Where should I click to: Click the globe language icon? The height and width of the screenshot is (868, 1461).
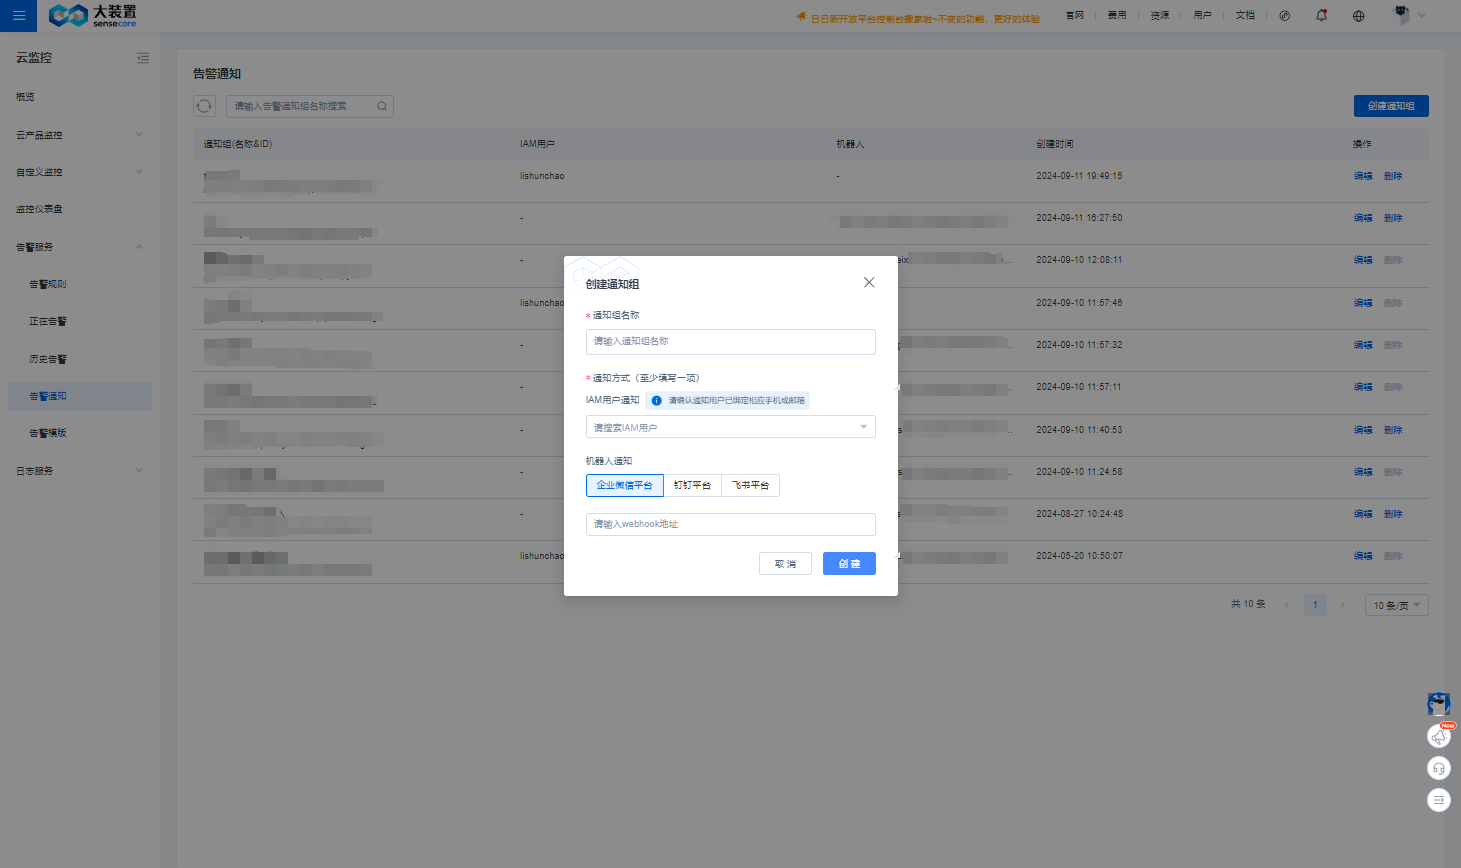click(1358, 16)
